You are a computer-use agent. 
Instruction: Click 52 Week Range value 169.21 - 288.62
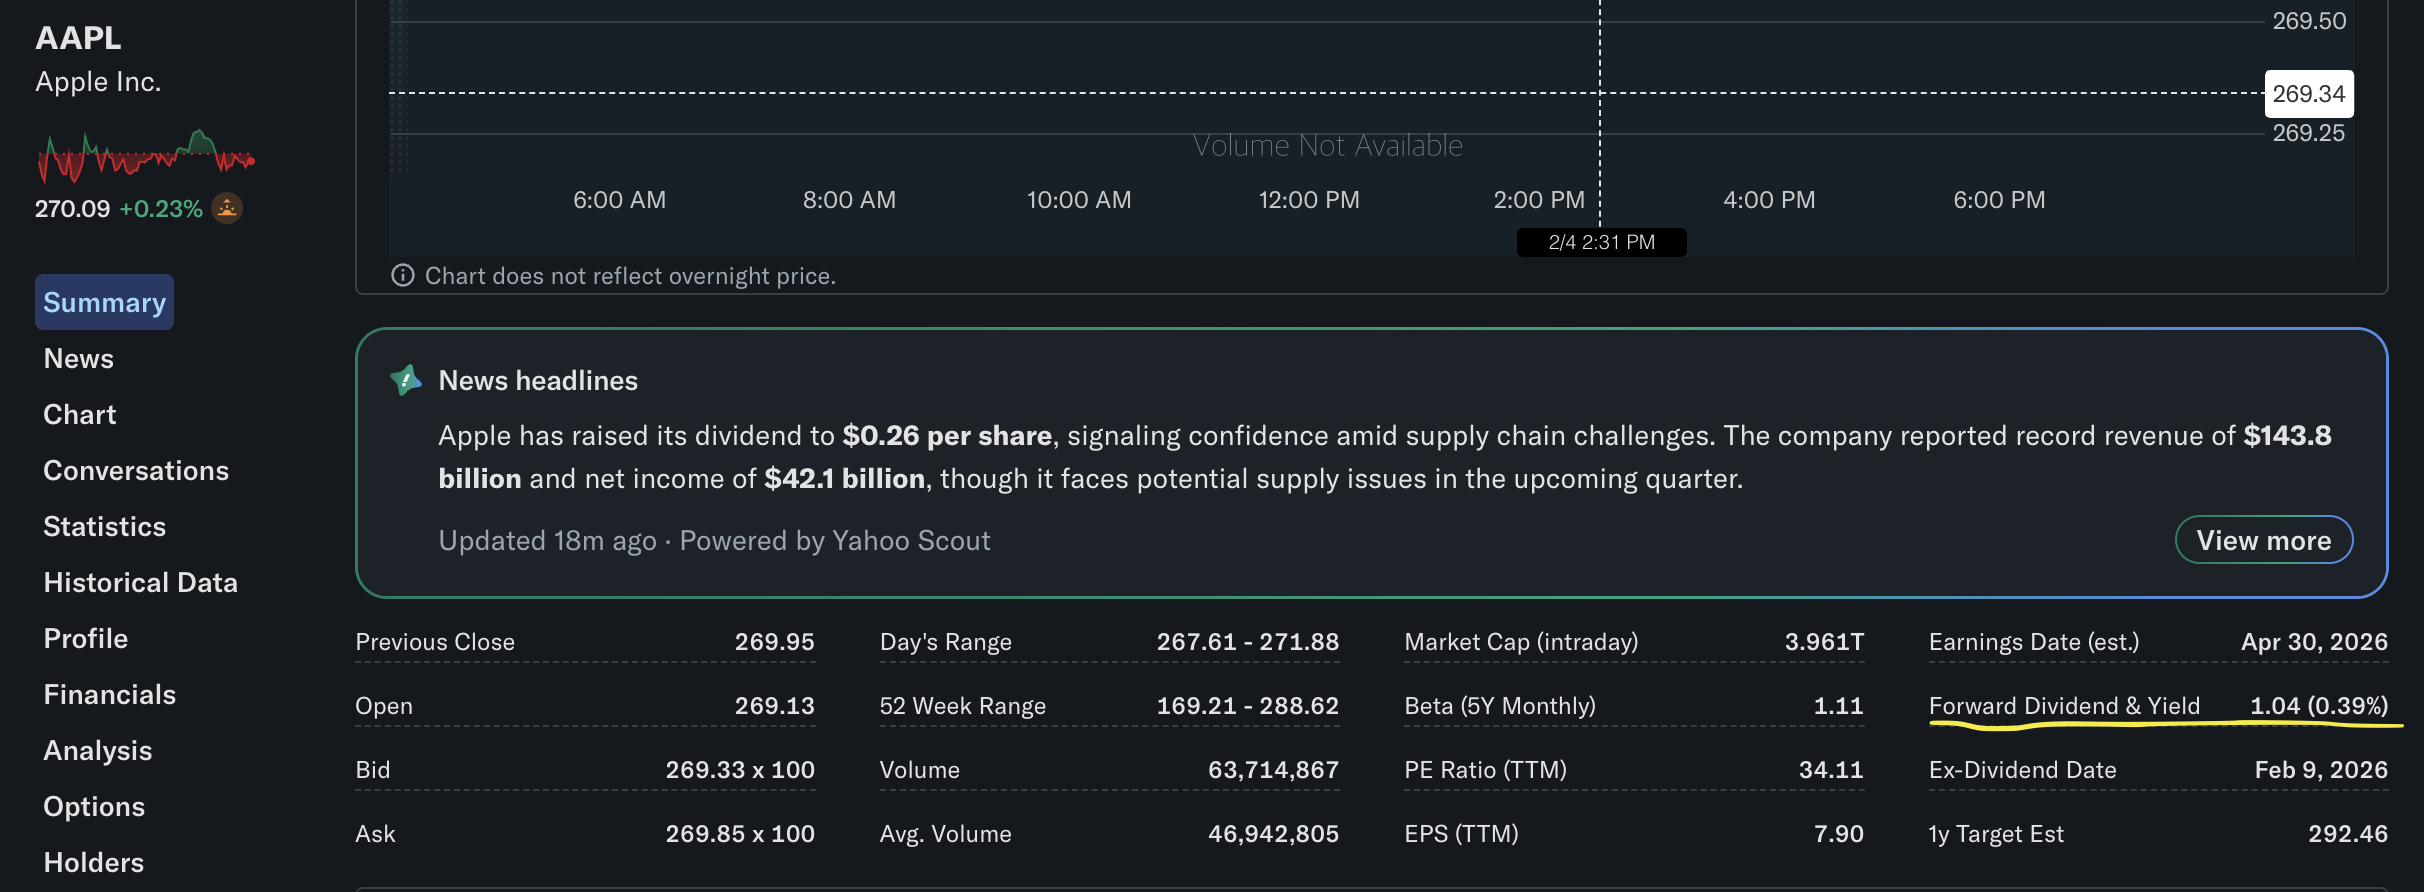1248,706
